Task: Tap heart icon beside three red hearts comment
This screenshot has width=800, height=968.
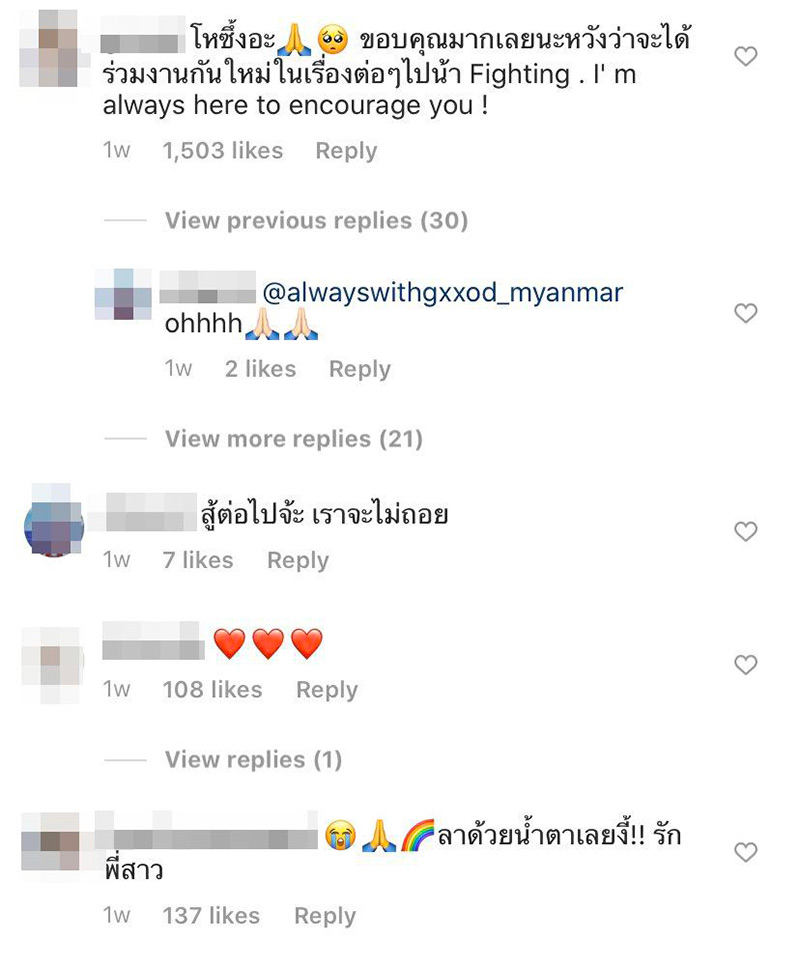Action: (x=746, y=664)
